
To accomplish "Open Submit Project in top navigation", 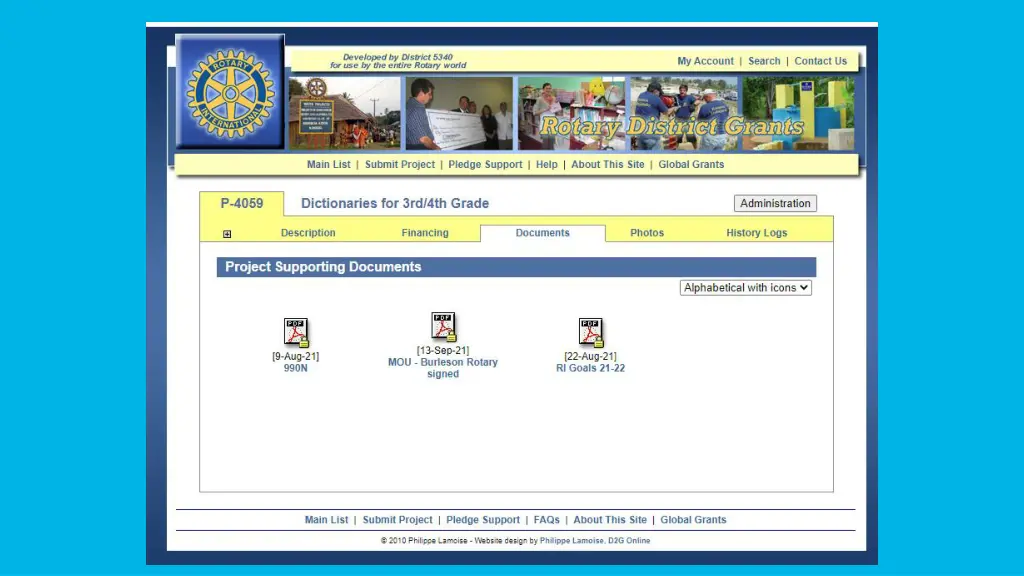I will (x=400, y=165).
